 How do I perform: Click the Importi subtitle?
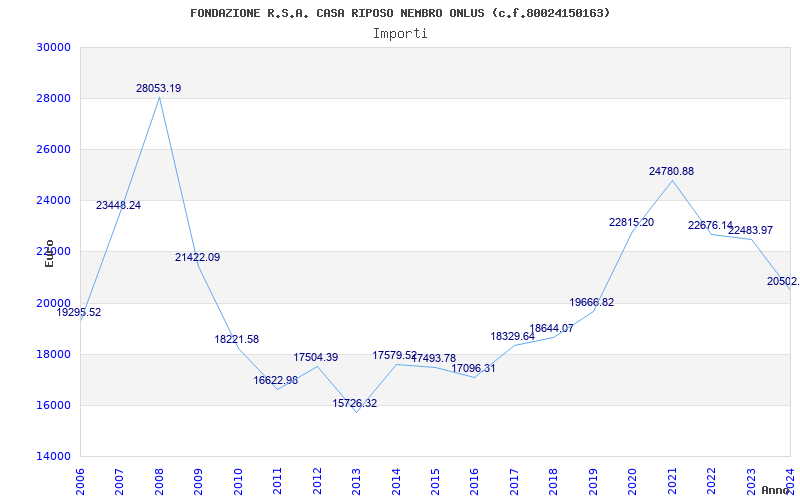pyautogui.click(x=400, y=34)
